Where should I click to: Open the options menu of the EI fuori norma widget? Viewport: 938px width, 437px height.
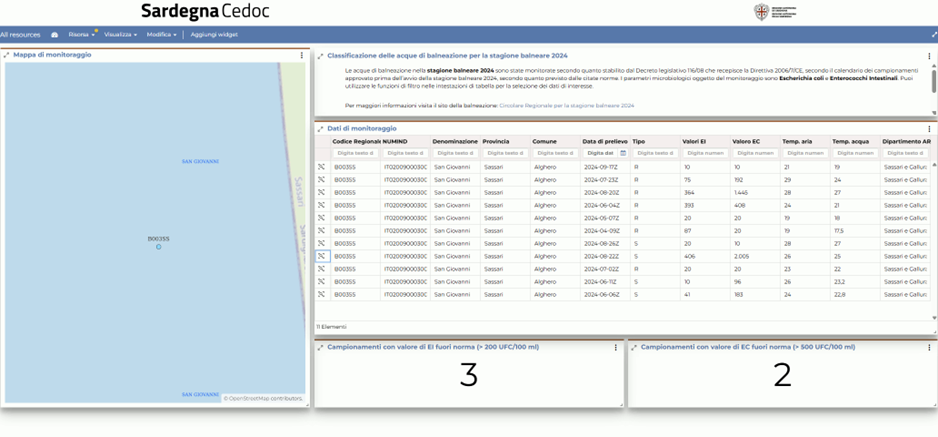[x=616, y=348]
